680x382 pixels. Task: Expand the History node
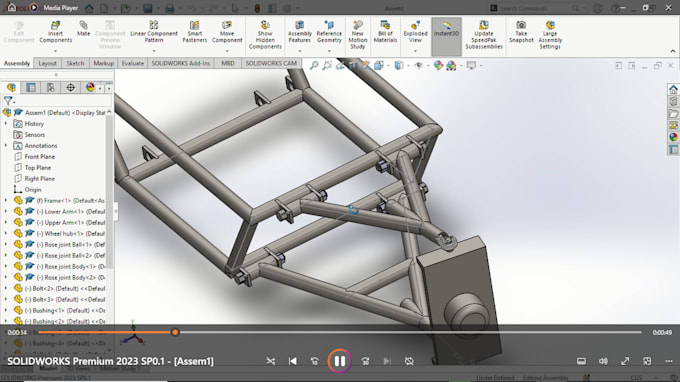6,124
